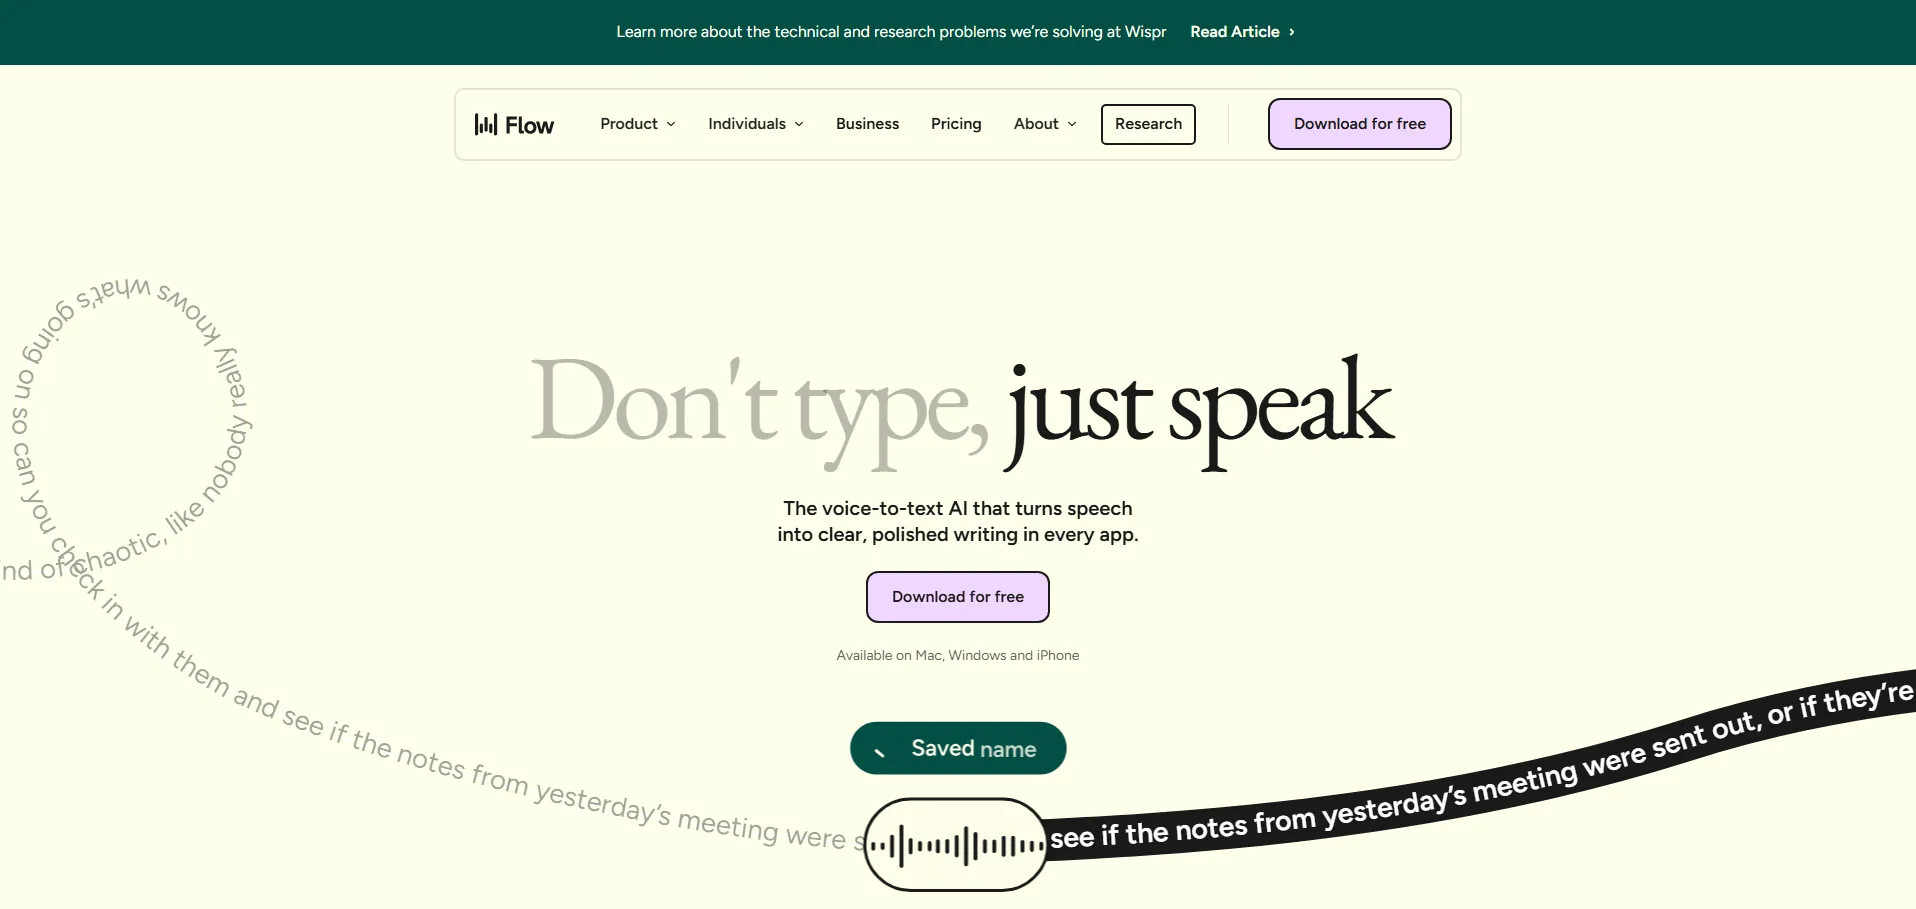Open the Business page from navigation
The image size is (1916, 909).
click(867, 124)
